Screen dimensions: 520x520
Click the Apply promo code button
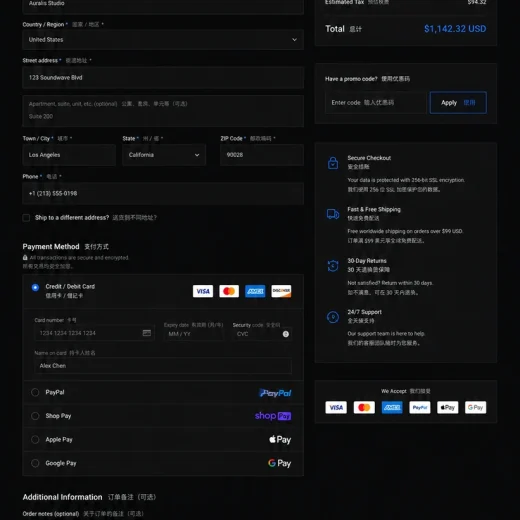point(458,103)
